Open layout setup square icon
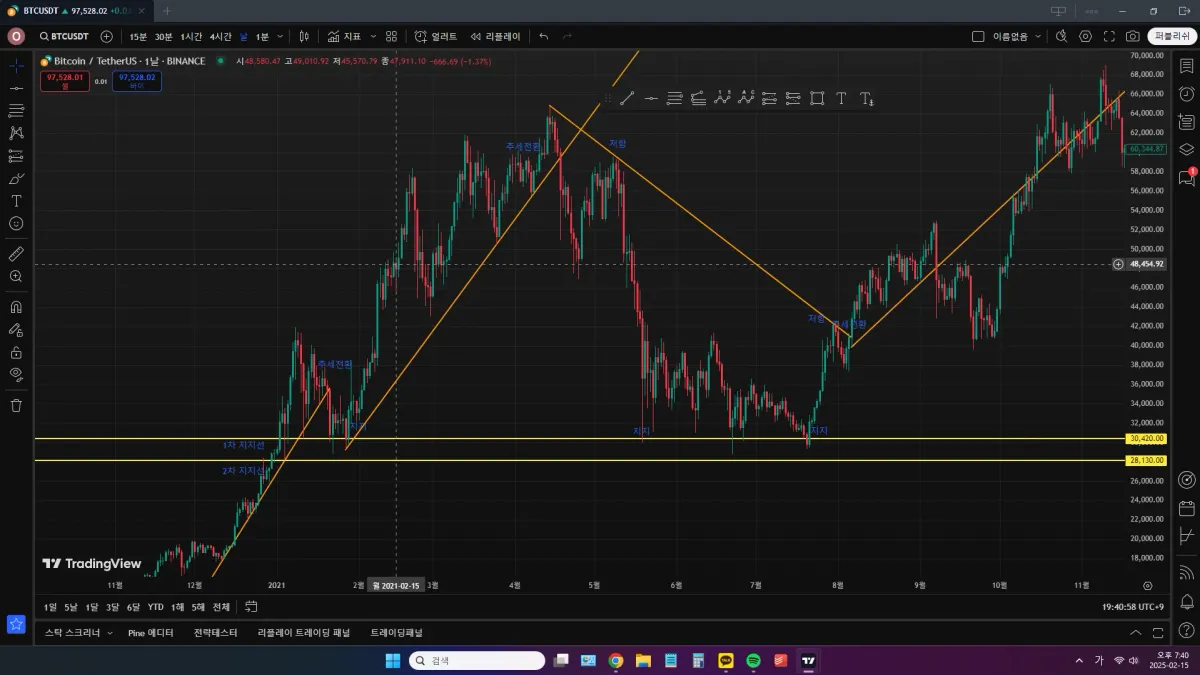 [x=978, y=36]
